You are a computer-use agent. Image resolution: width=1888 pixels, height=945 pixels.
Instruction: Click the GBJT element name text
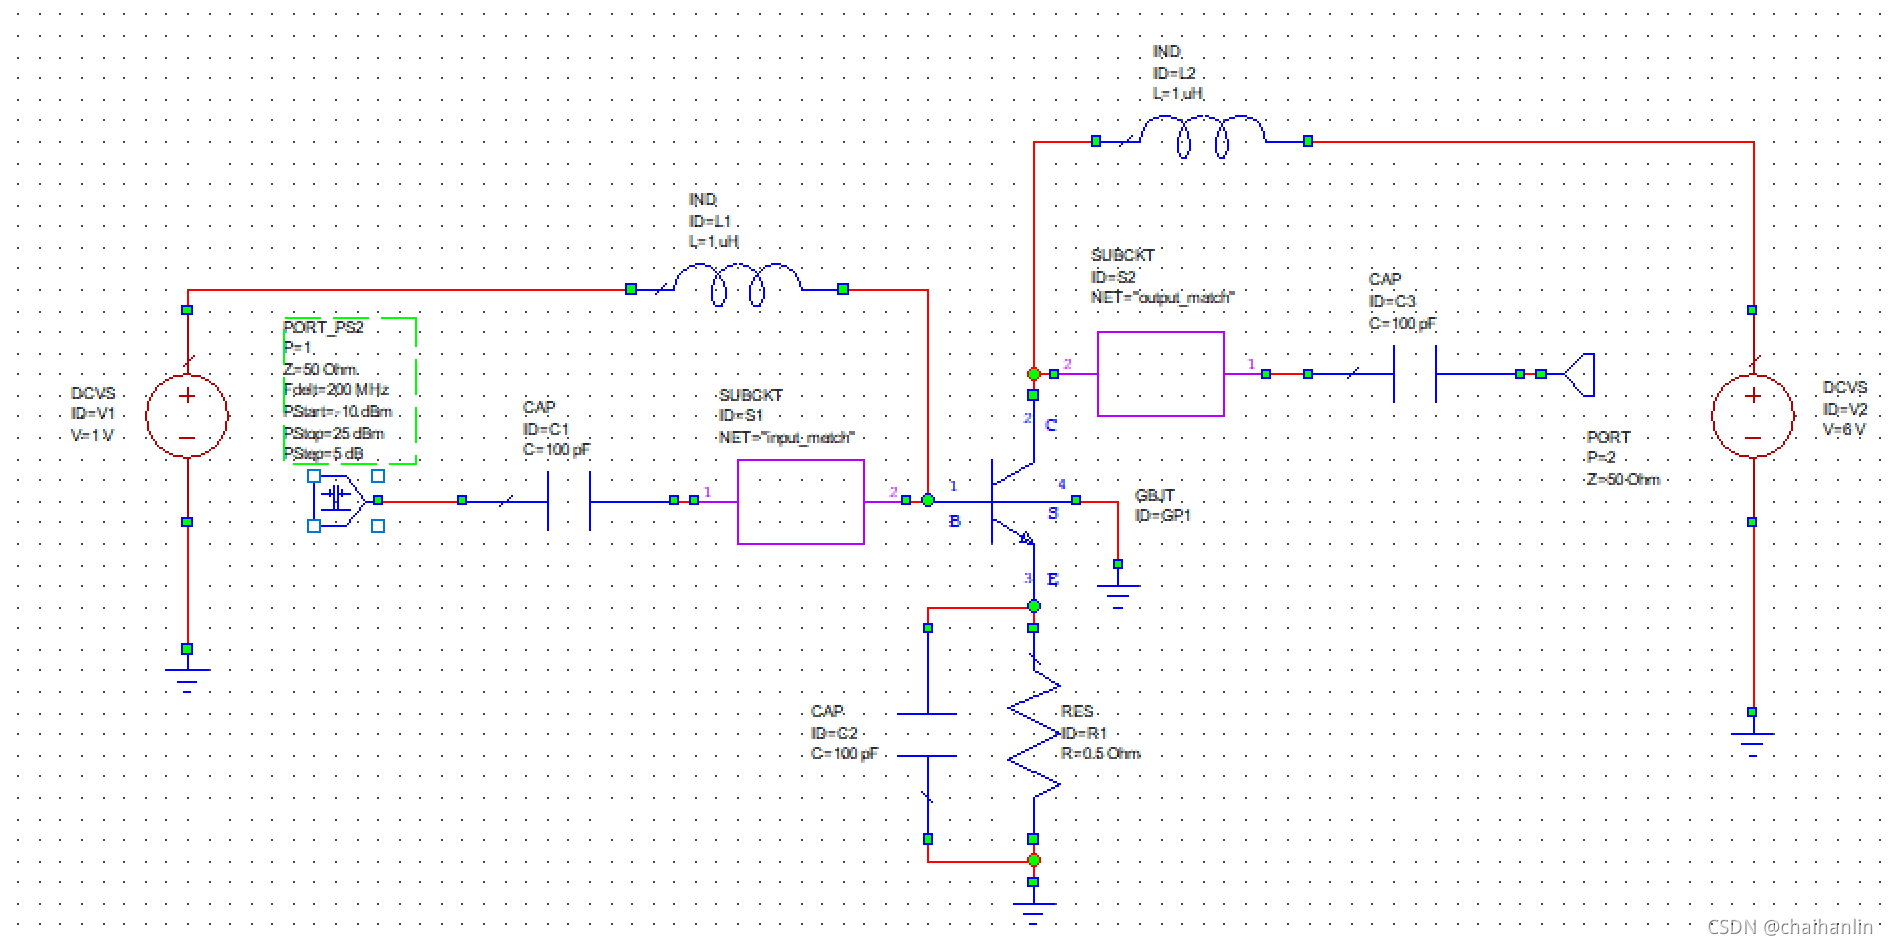point(1154,495)
